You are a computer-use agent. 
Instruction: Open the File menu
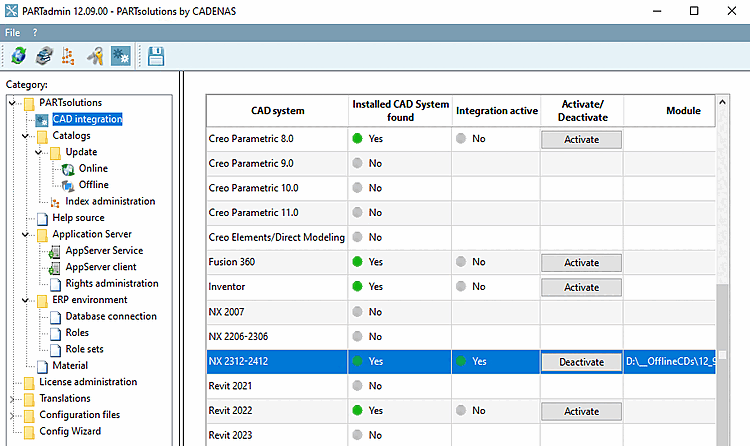[12, 32]
